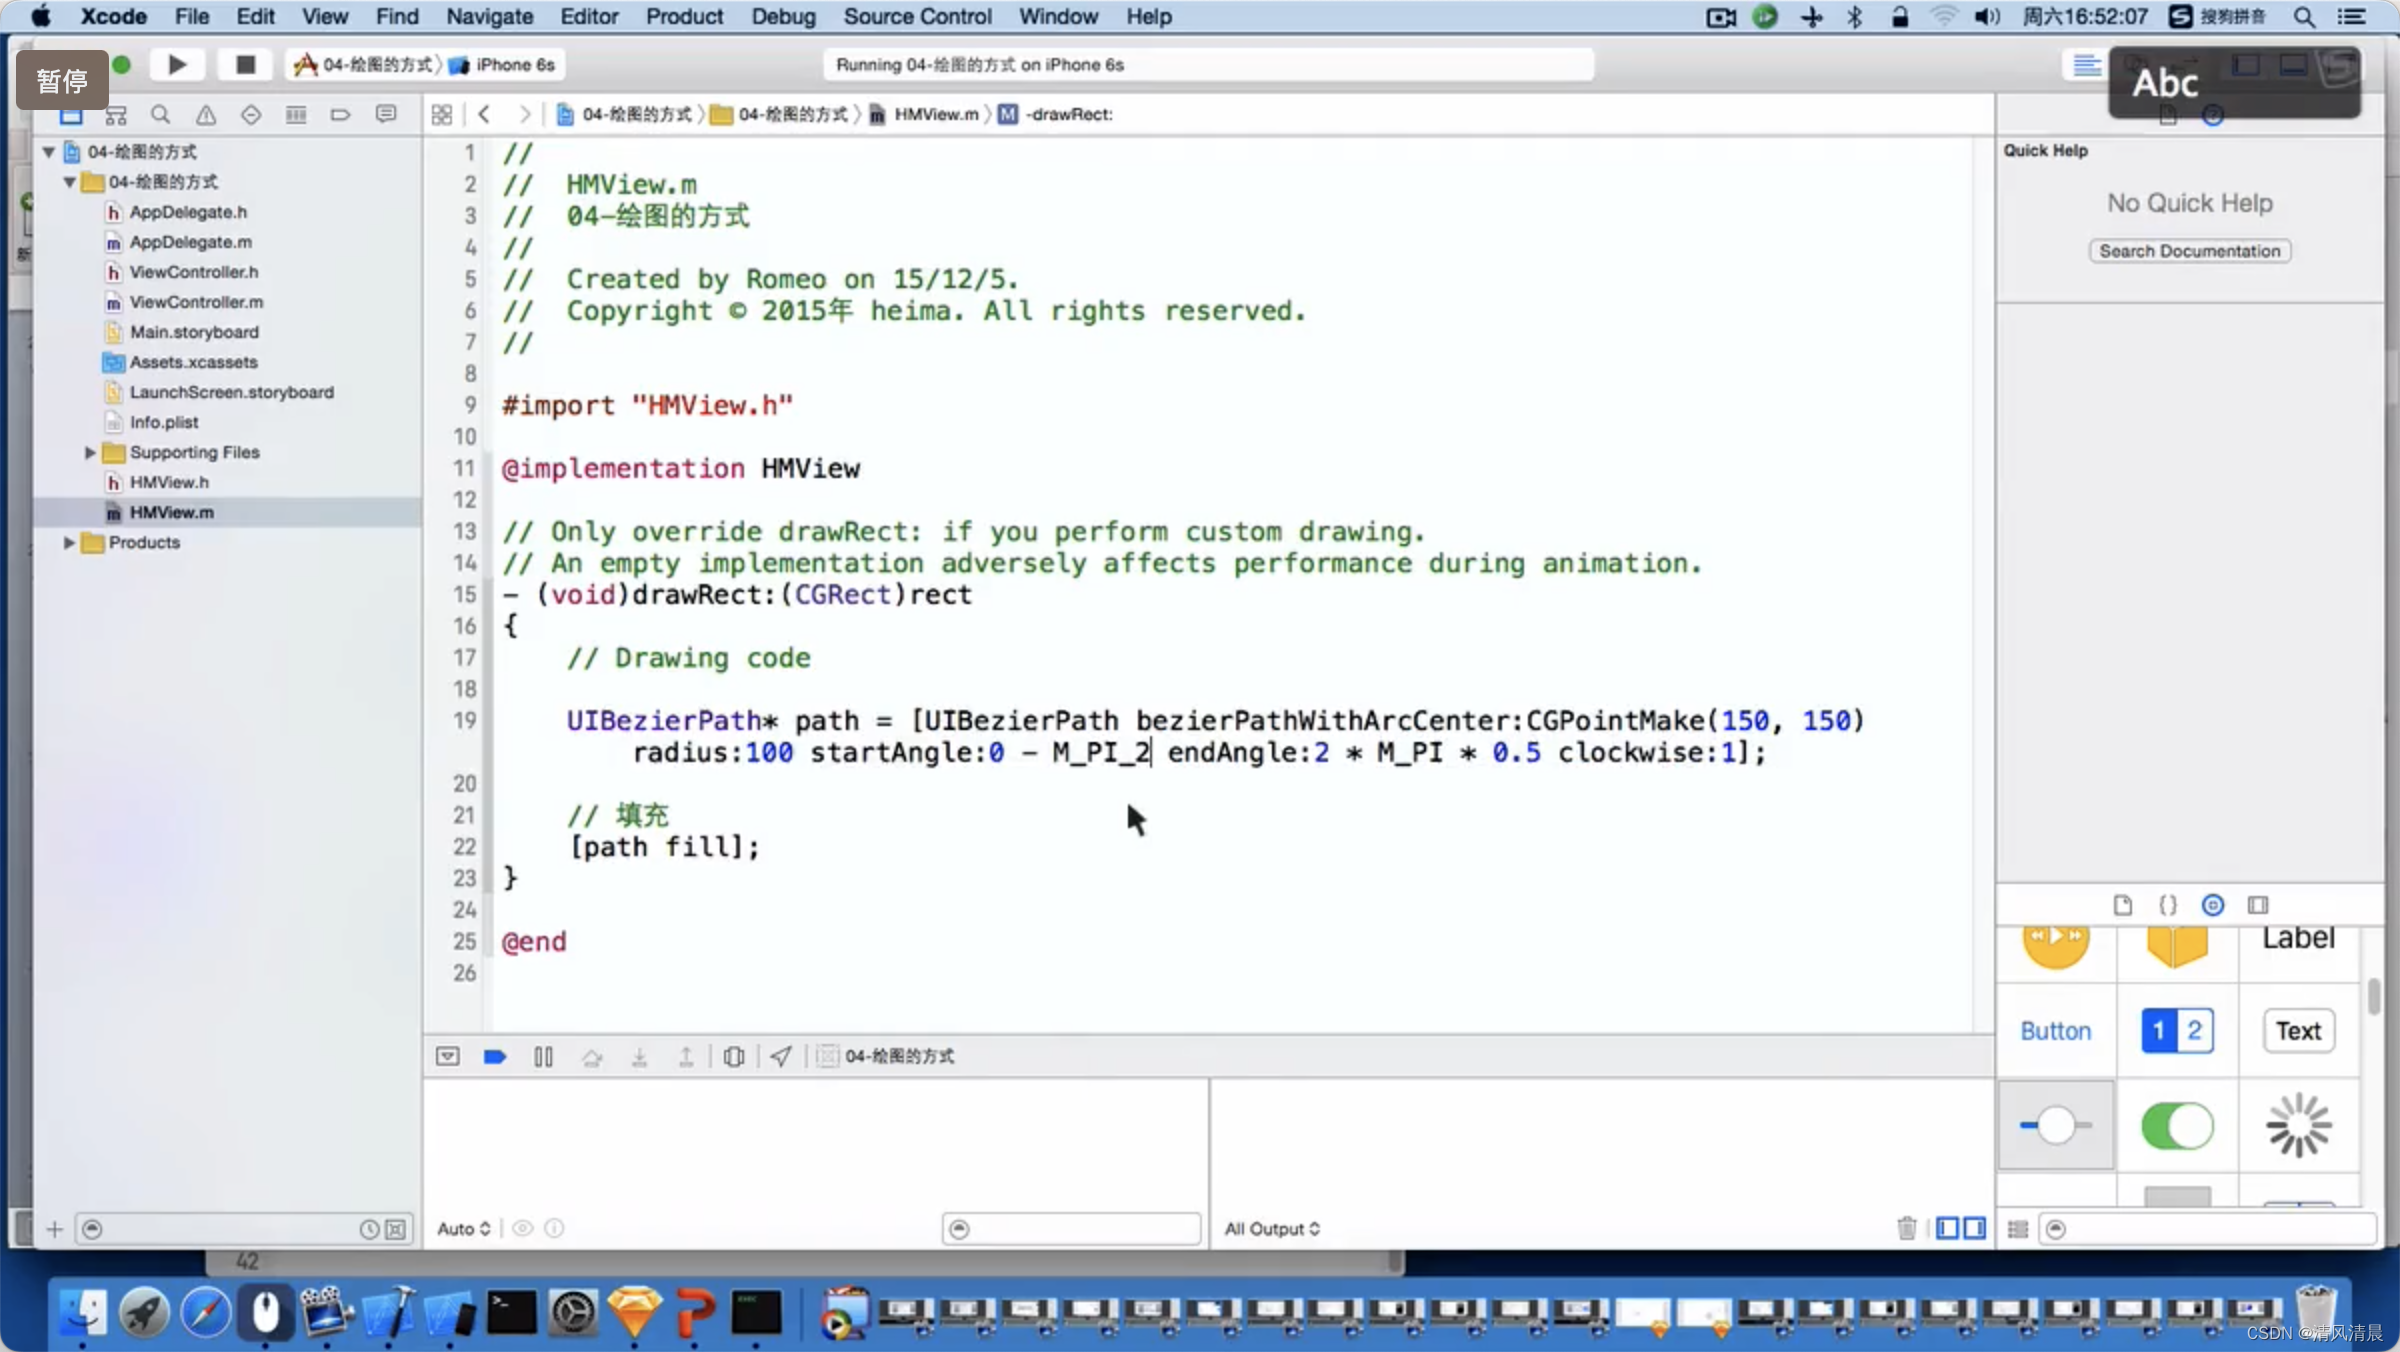Image resolution: width=2400 pixels, height=1352 pixels.
Task: Select the Button object in library
Action: (x=2055, y=1031)
